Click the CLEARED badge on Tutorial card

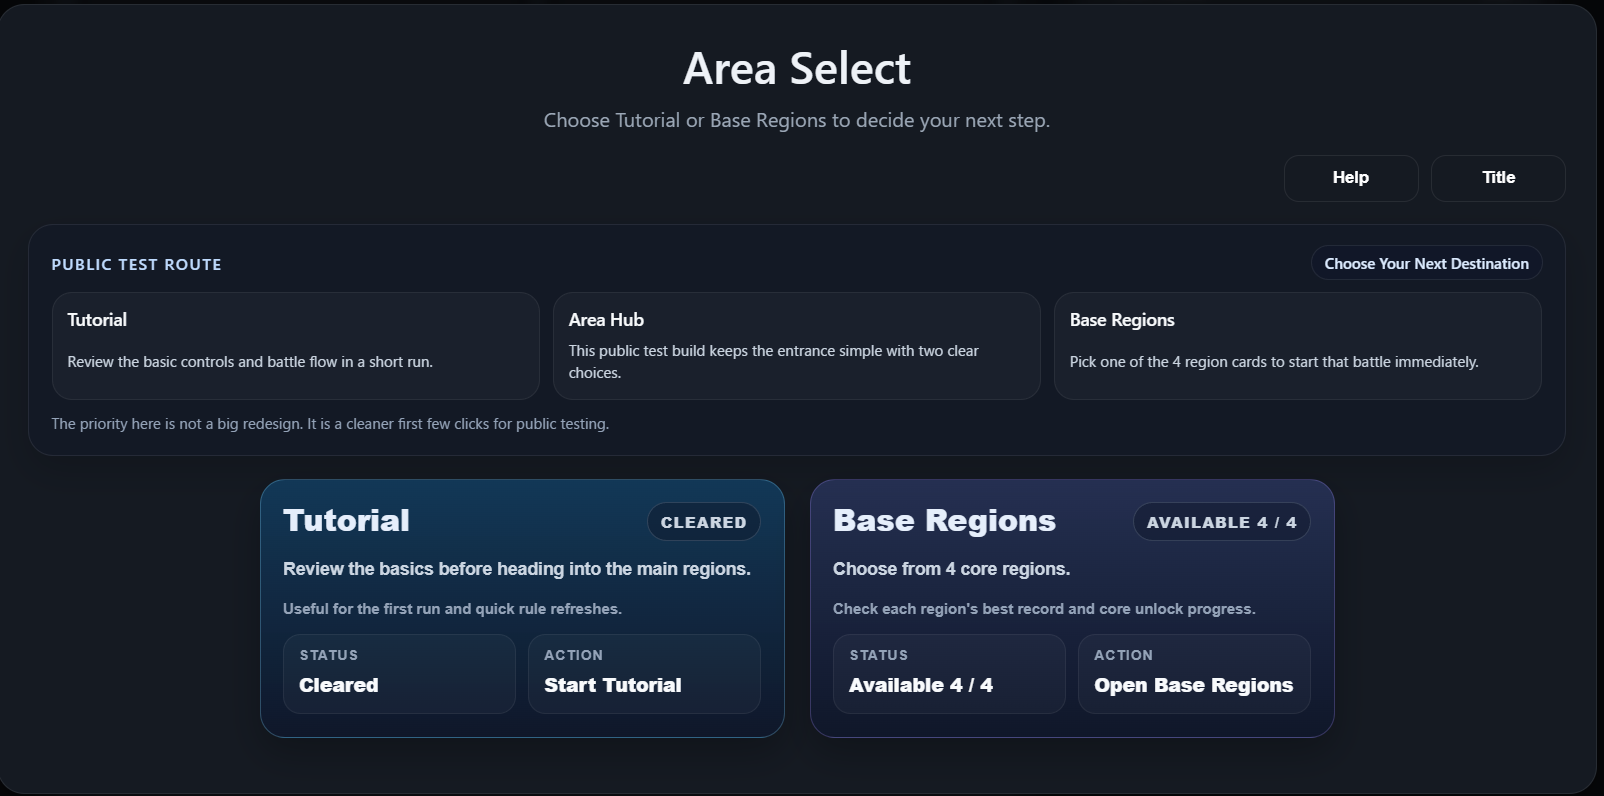703,522
